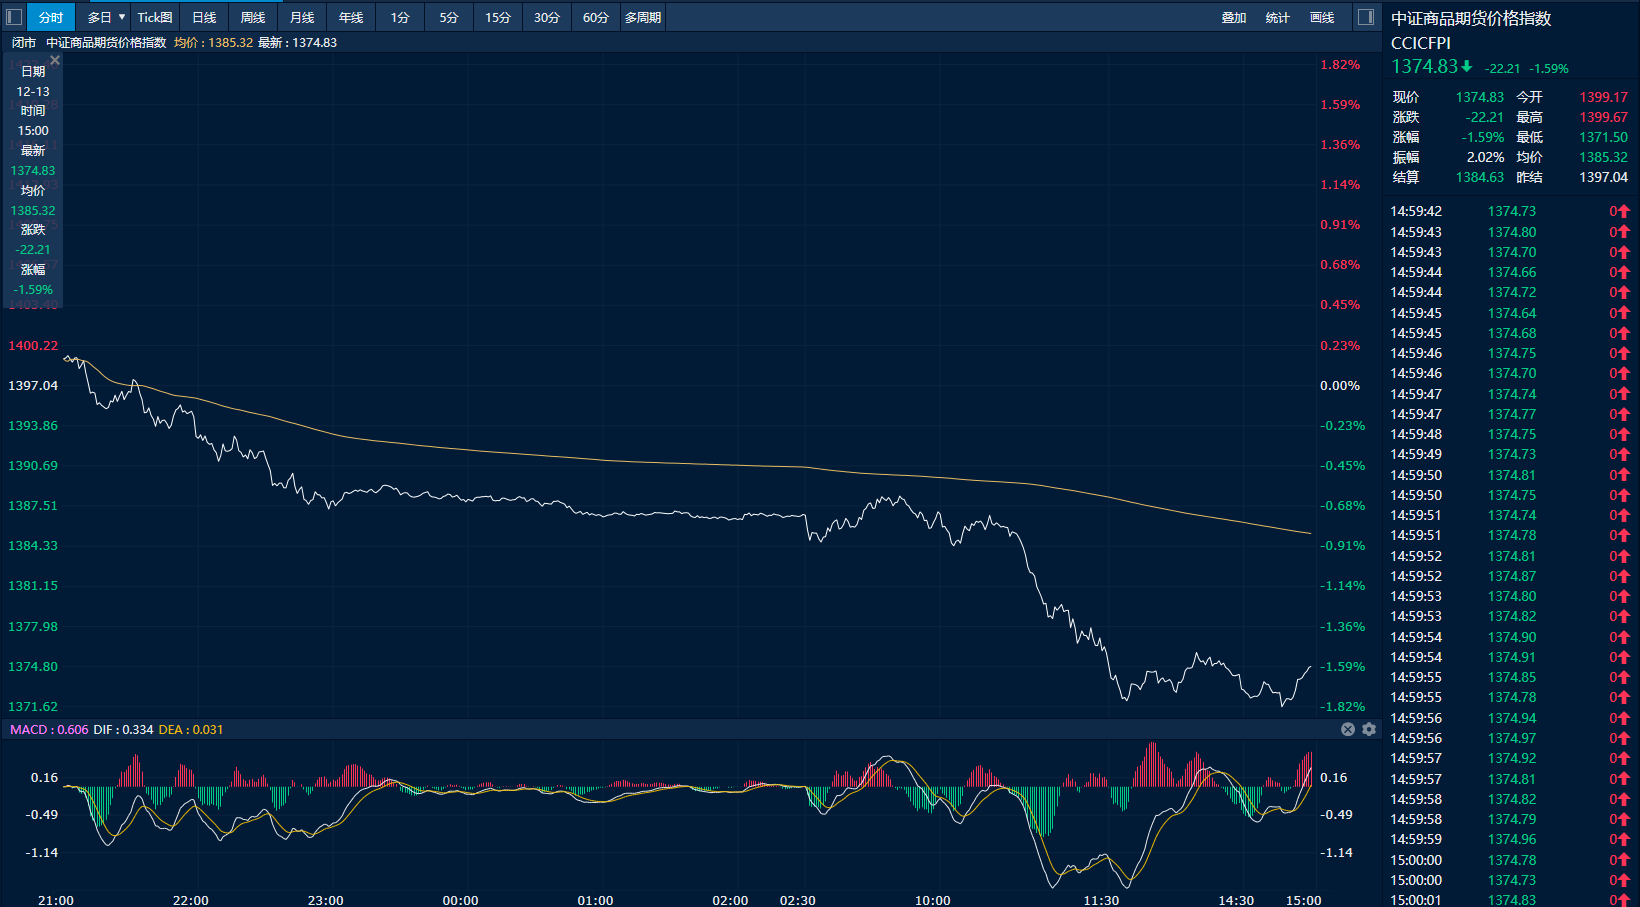Switch to the 周线 weekly chart
Viewport: 1640px width, 907px height.
253,17
